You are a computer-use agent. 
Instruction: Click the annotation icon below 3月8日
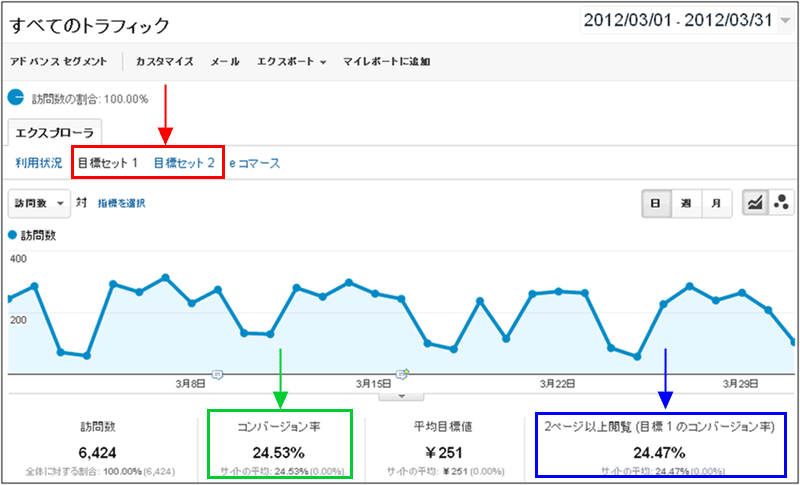tap(217, 374)
